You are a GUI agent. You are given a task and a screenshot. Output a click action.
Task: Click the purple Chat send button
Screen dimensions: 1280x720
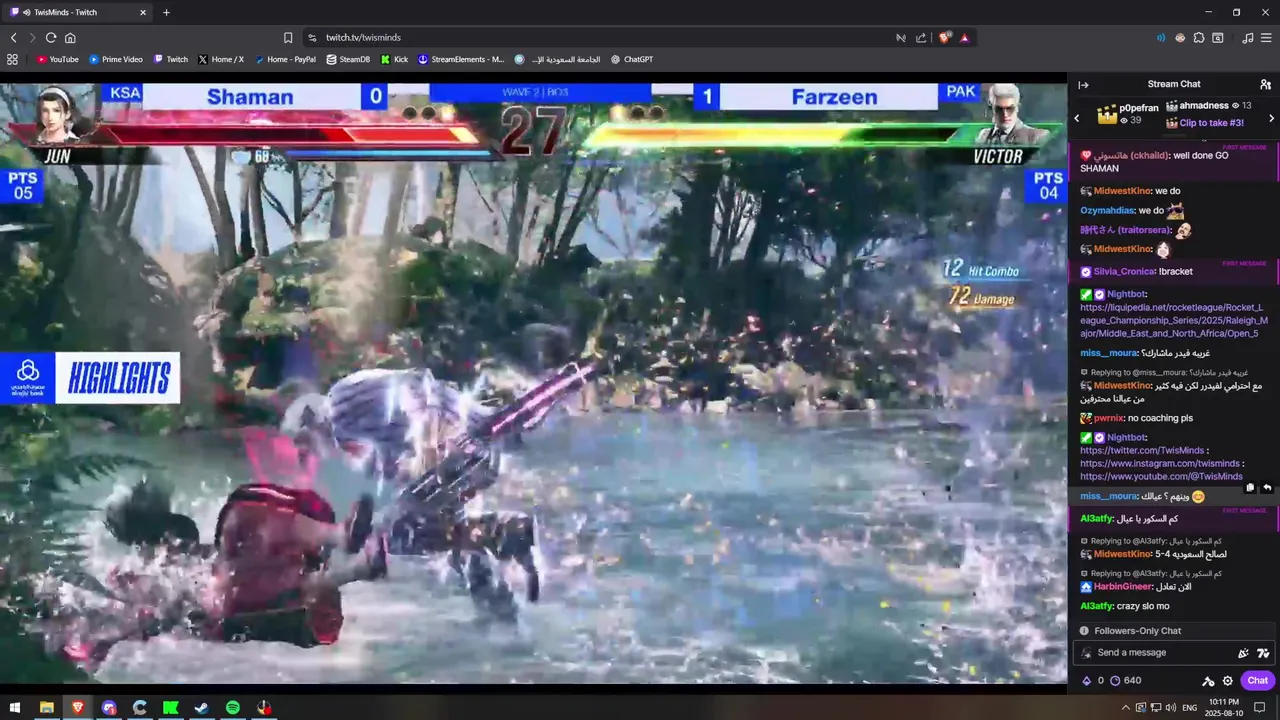click(1257, 681)
